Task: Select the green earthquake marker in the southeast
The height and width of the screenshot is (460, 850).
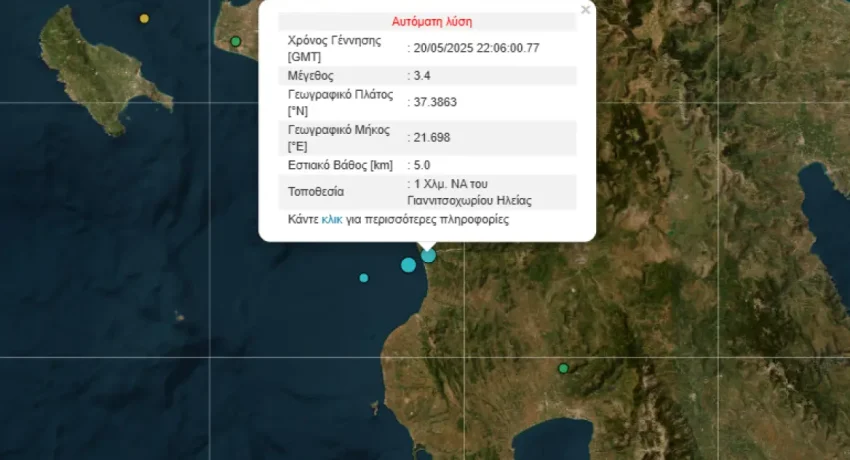Action: (563, 369)
